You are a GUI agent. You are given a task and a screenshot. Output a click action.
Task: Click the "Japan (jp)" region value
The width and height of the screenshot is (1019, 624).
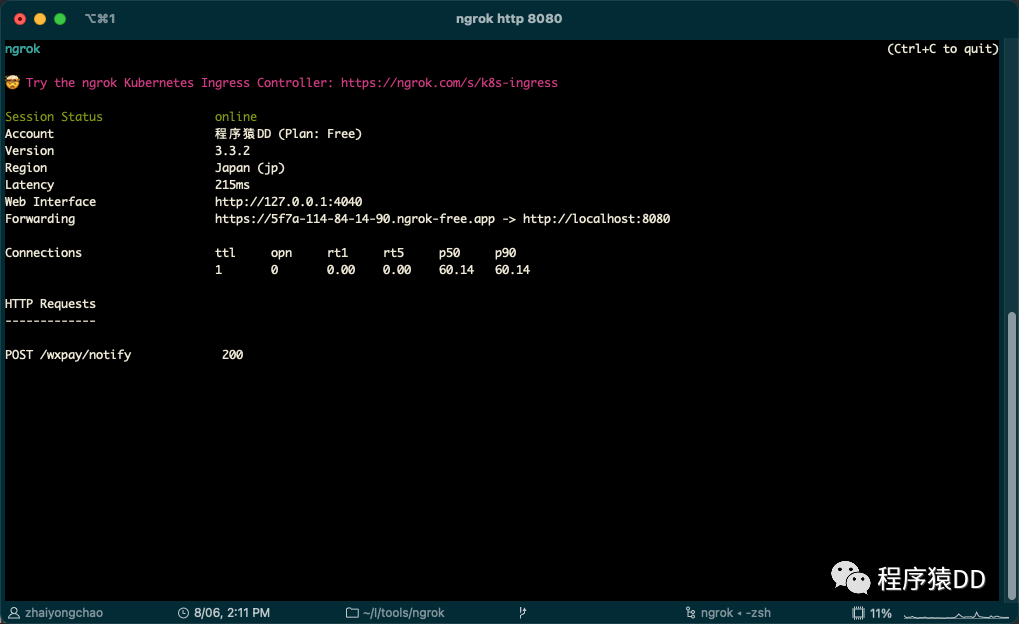click(x=250, y=168)
